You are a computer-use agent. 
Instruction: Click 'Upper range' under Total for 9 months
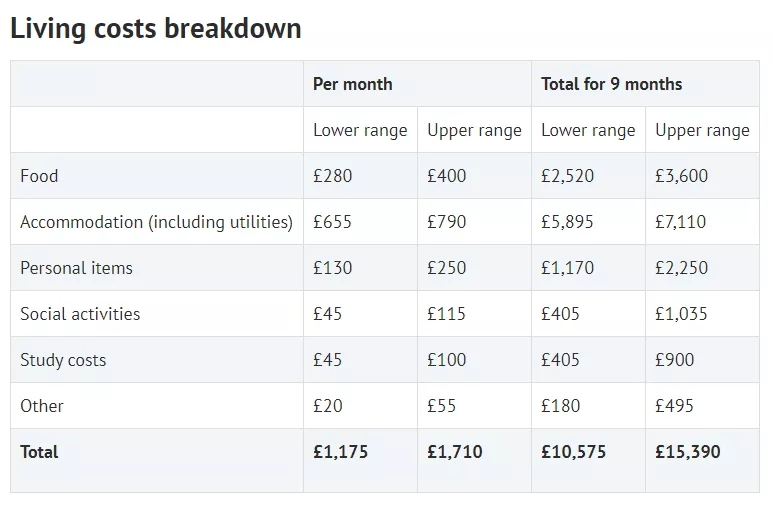tap(702, 130)
